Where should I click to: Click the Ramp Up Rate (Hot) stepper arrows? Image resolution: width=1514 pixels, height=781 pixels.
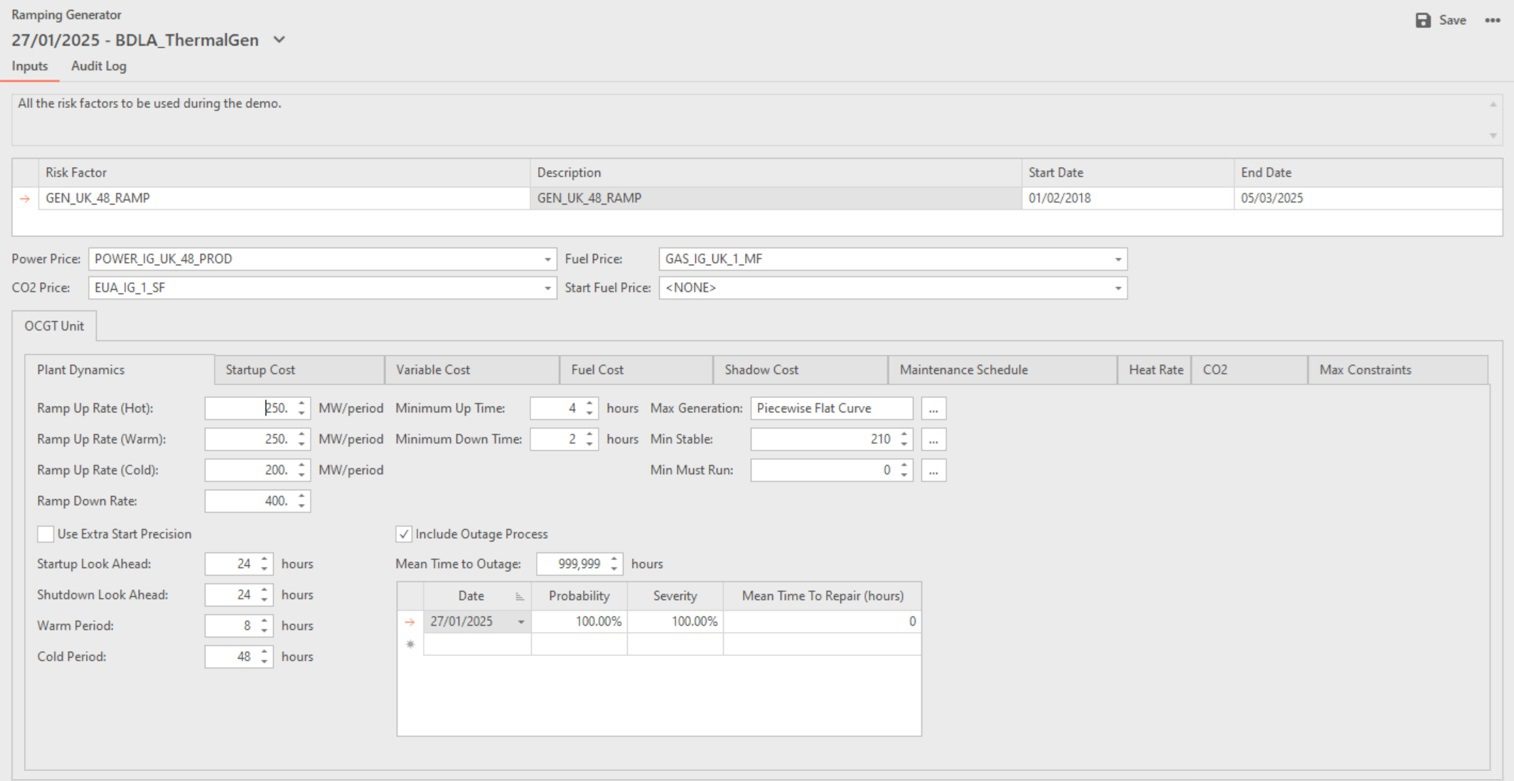point(302,408)
